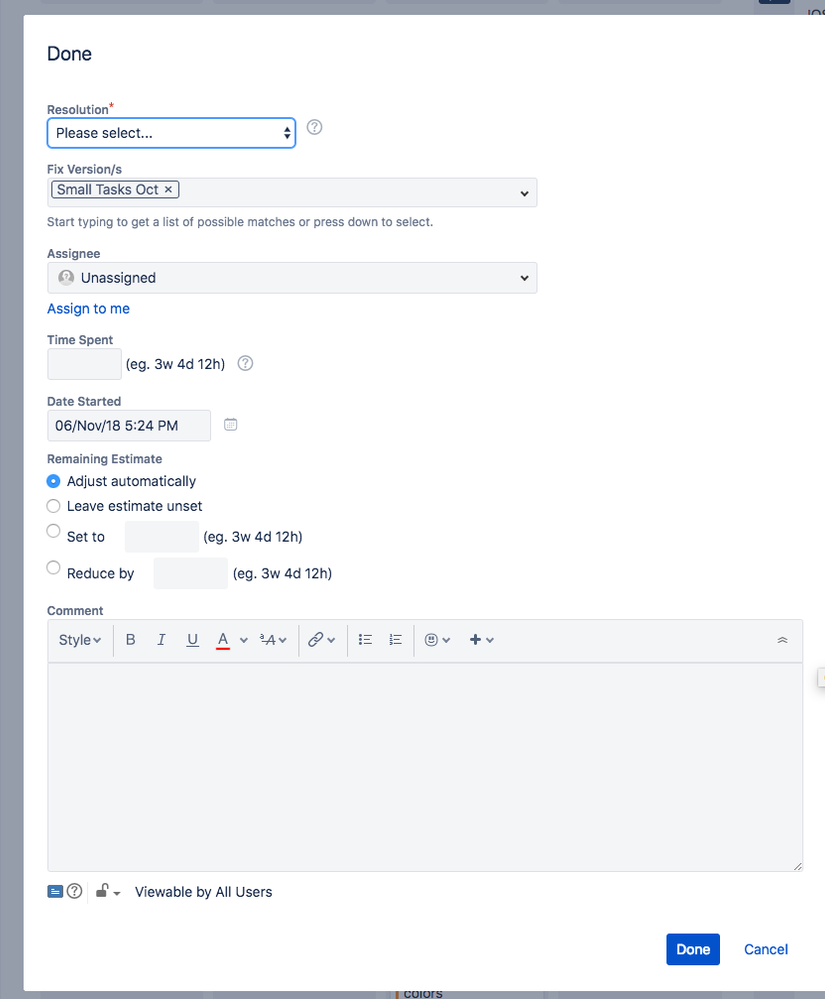This screenshot has width=825, height=999.
Task: Create a bulleted list in the comment
Action: [x=365, y=639]
